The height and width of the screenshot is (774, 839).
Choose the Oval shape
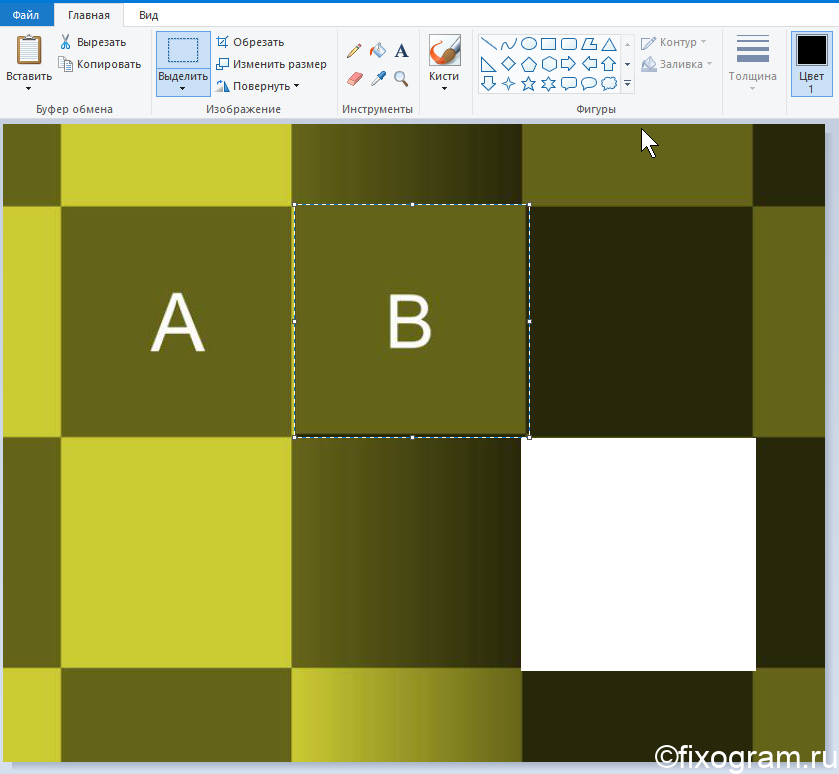[x=529, y=43]
